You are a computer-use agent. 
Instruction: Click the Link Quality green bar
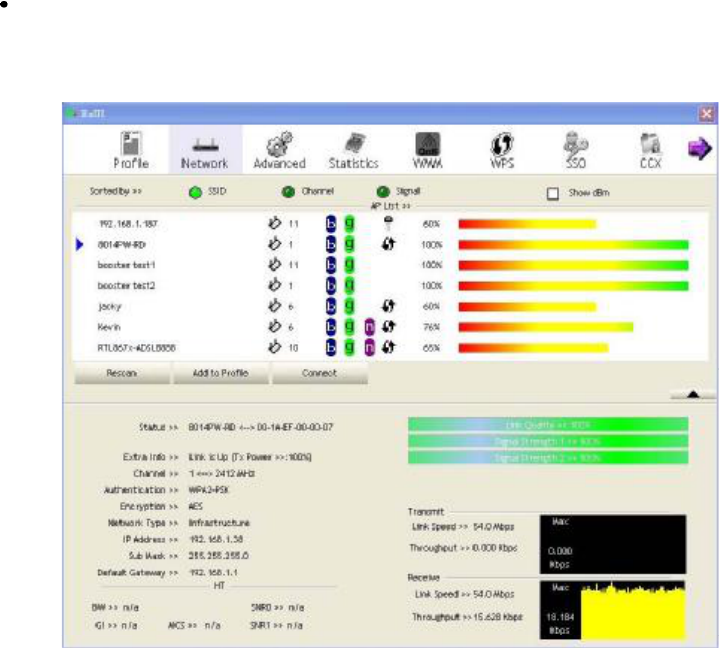548,425
